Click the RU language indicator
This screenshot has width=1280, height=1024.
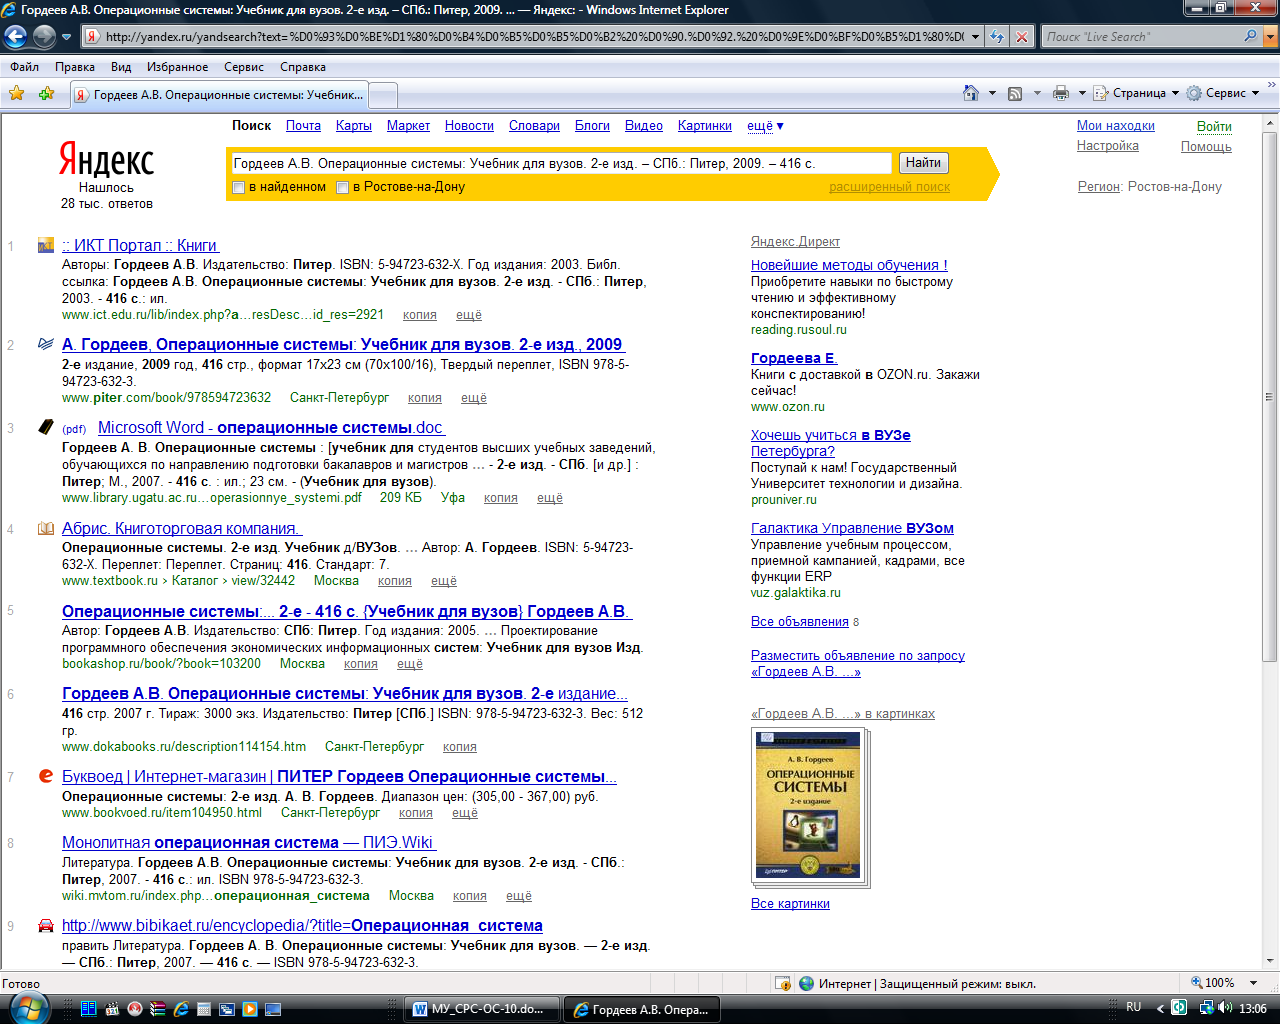[x=1134, y=1007]
